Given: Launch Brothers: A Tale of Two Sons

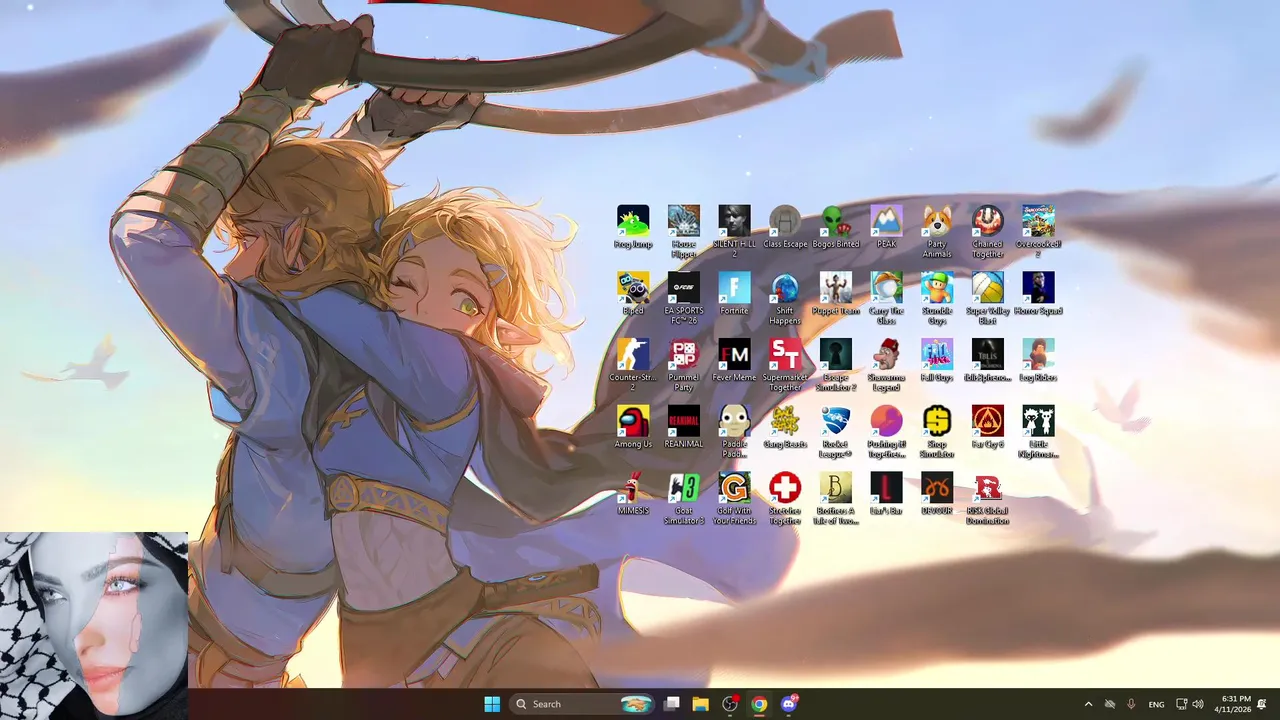Looking at the screenshot, I should [836, 500].
